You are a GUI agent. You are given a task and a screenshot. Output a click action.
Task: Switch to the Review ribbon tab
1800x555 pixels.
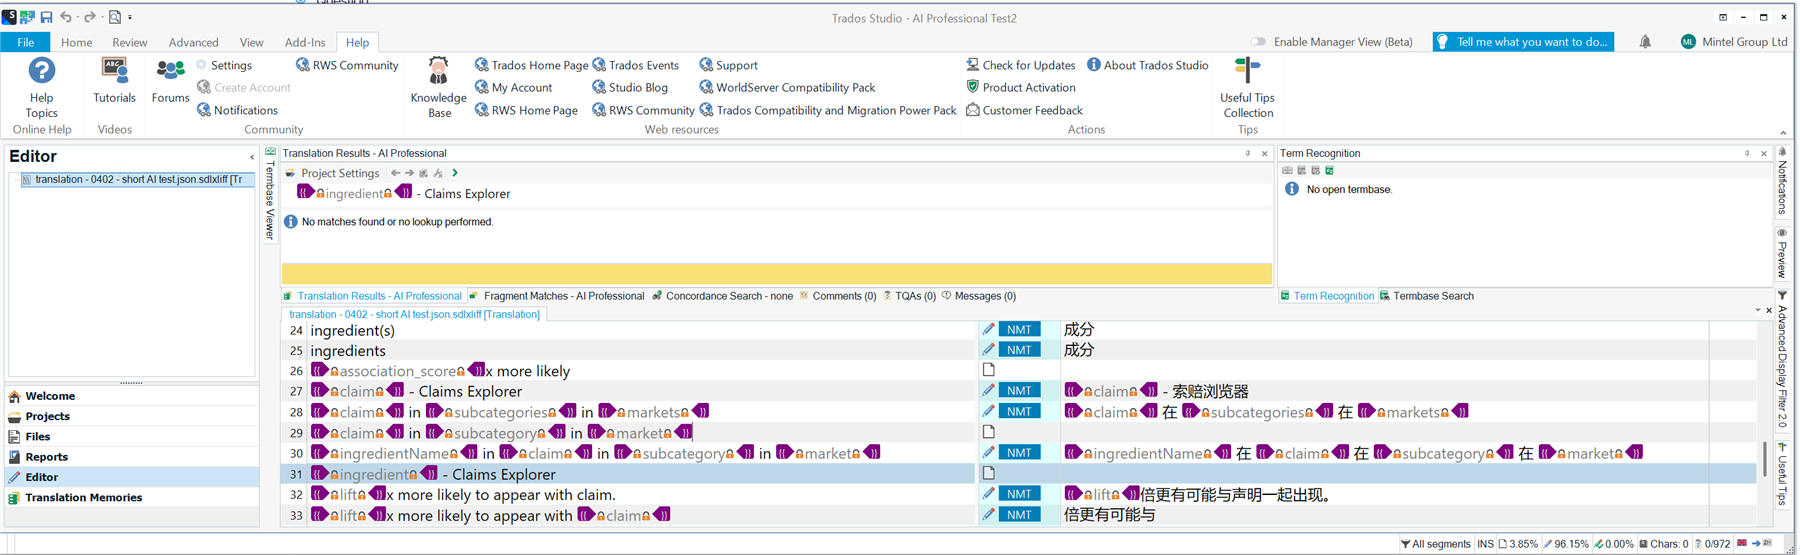[x=129, y=42]
